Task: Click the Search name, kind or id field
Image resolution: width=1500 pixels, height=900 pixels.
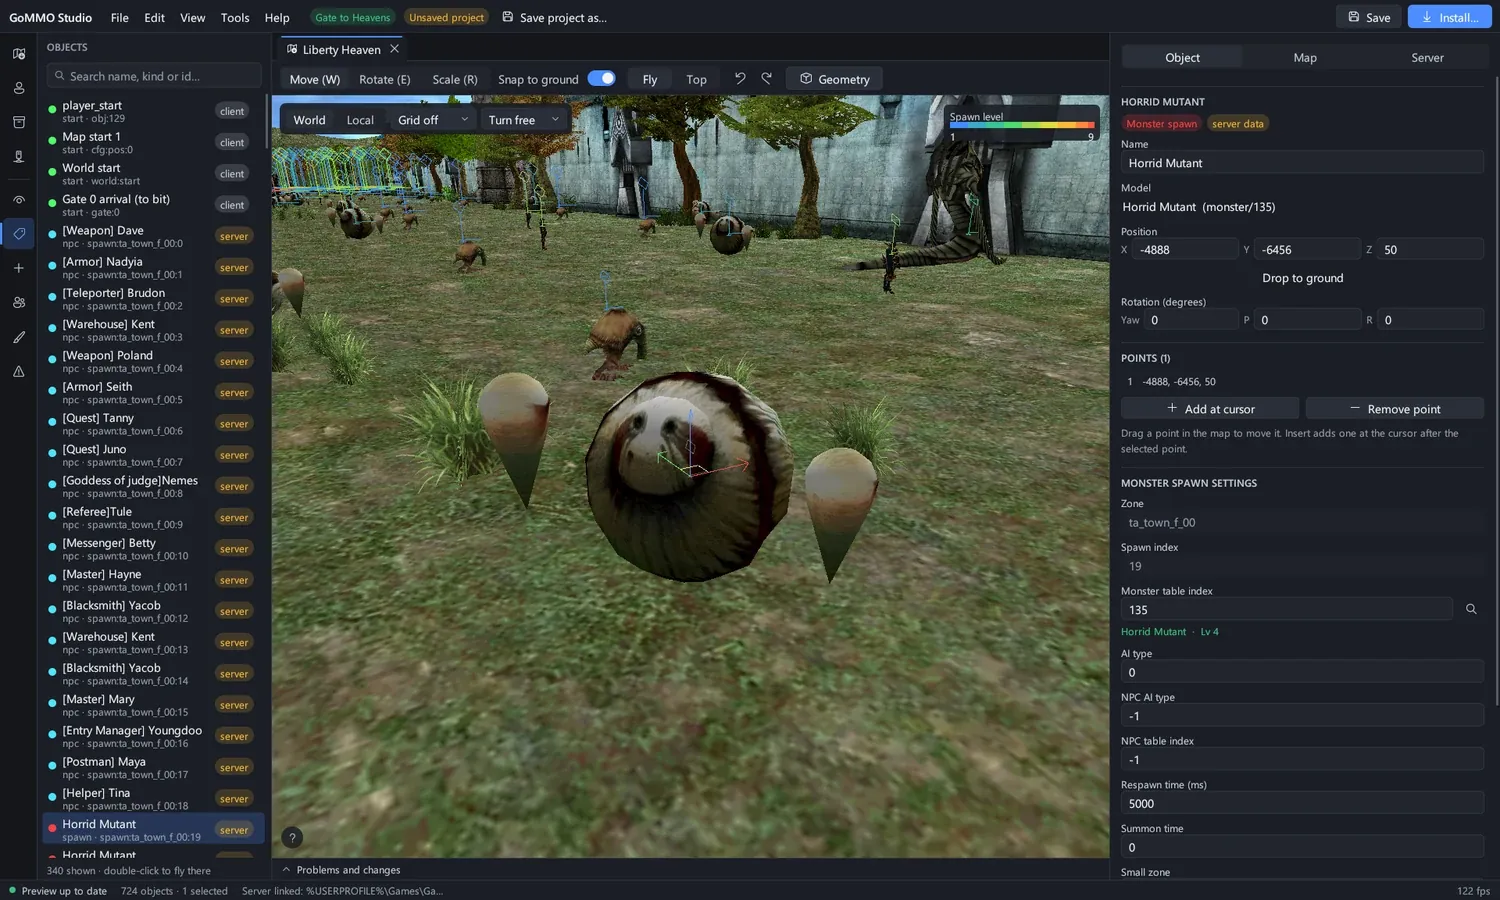Action: click(154, 76)
